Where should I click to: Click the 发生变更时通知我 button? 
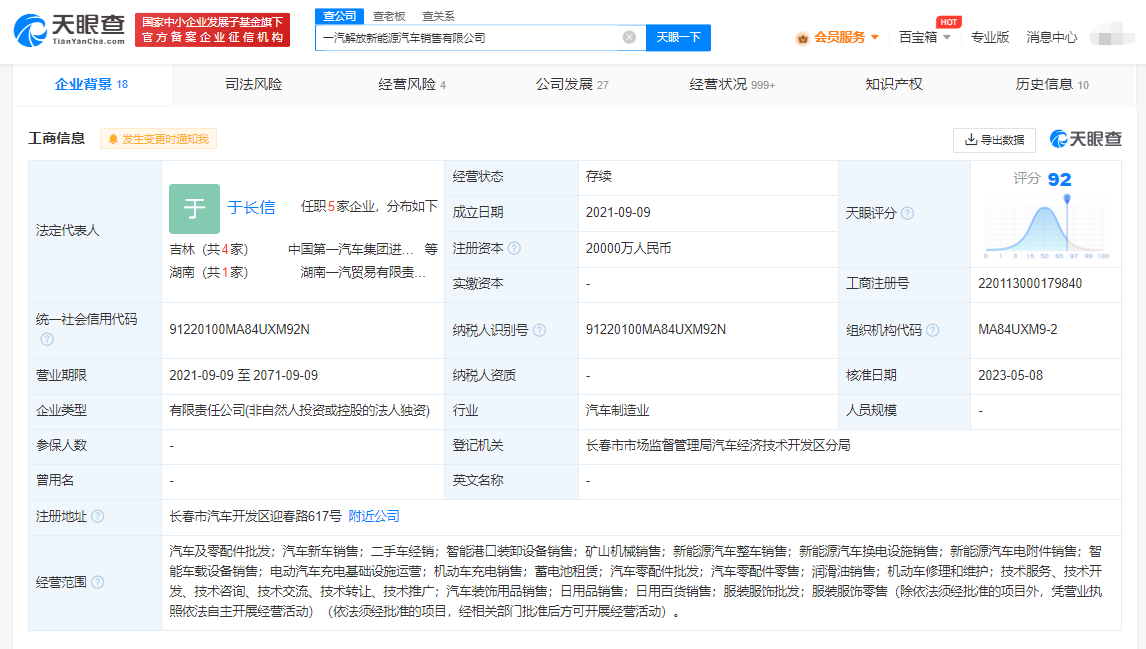click(159, 139)
